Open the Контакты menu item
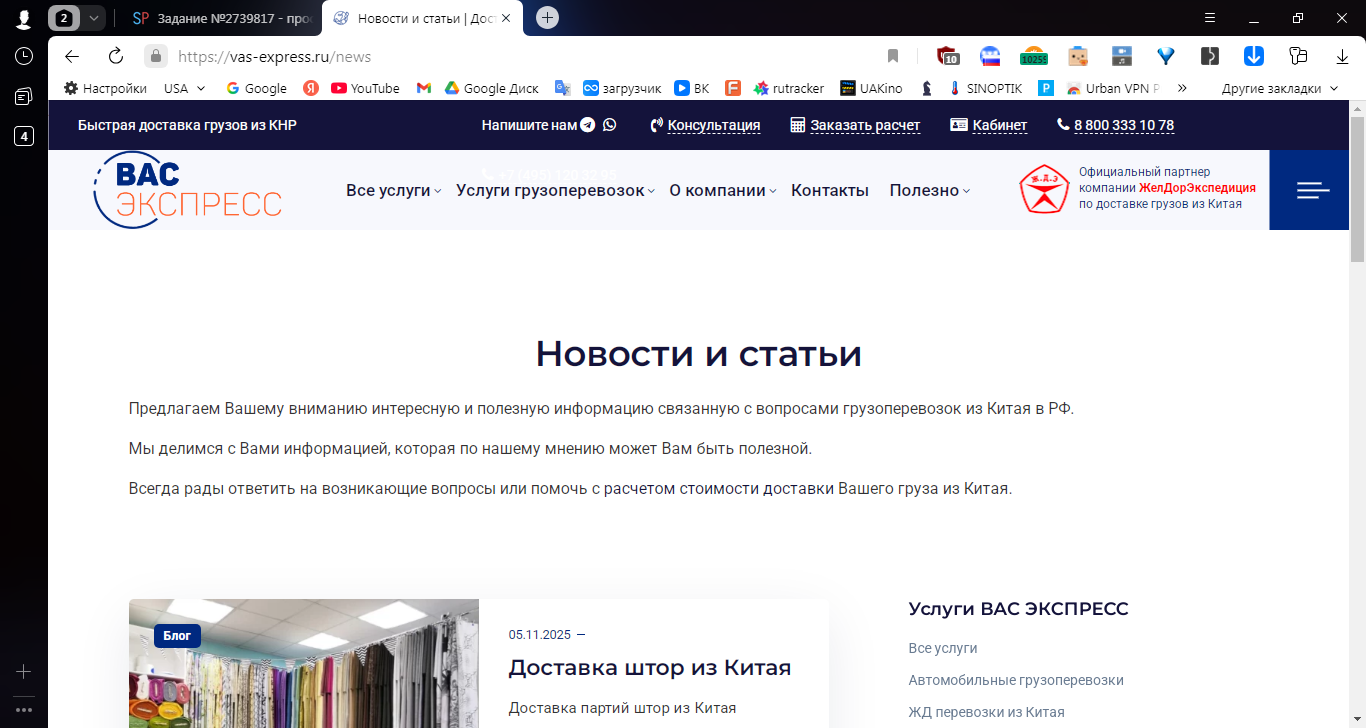The image size is (1366, 728). pyautogui.click(x=830, y=190)
